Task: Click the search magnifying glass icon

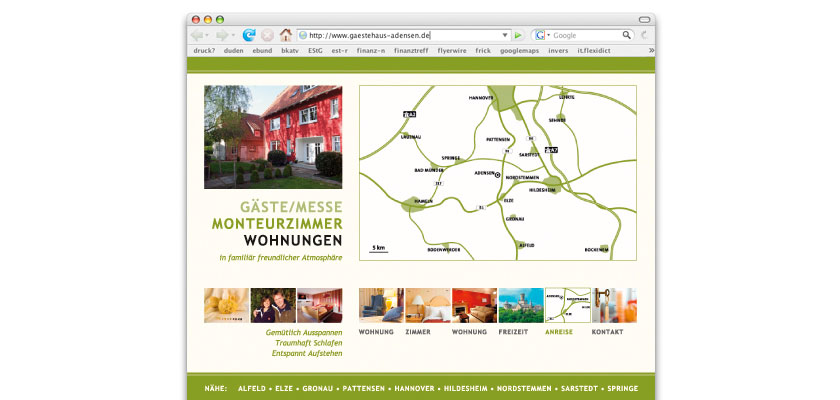Action: [x=627, y=35]
